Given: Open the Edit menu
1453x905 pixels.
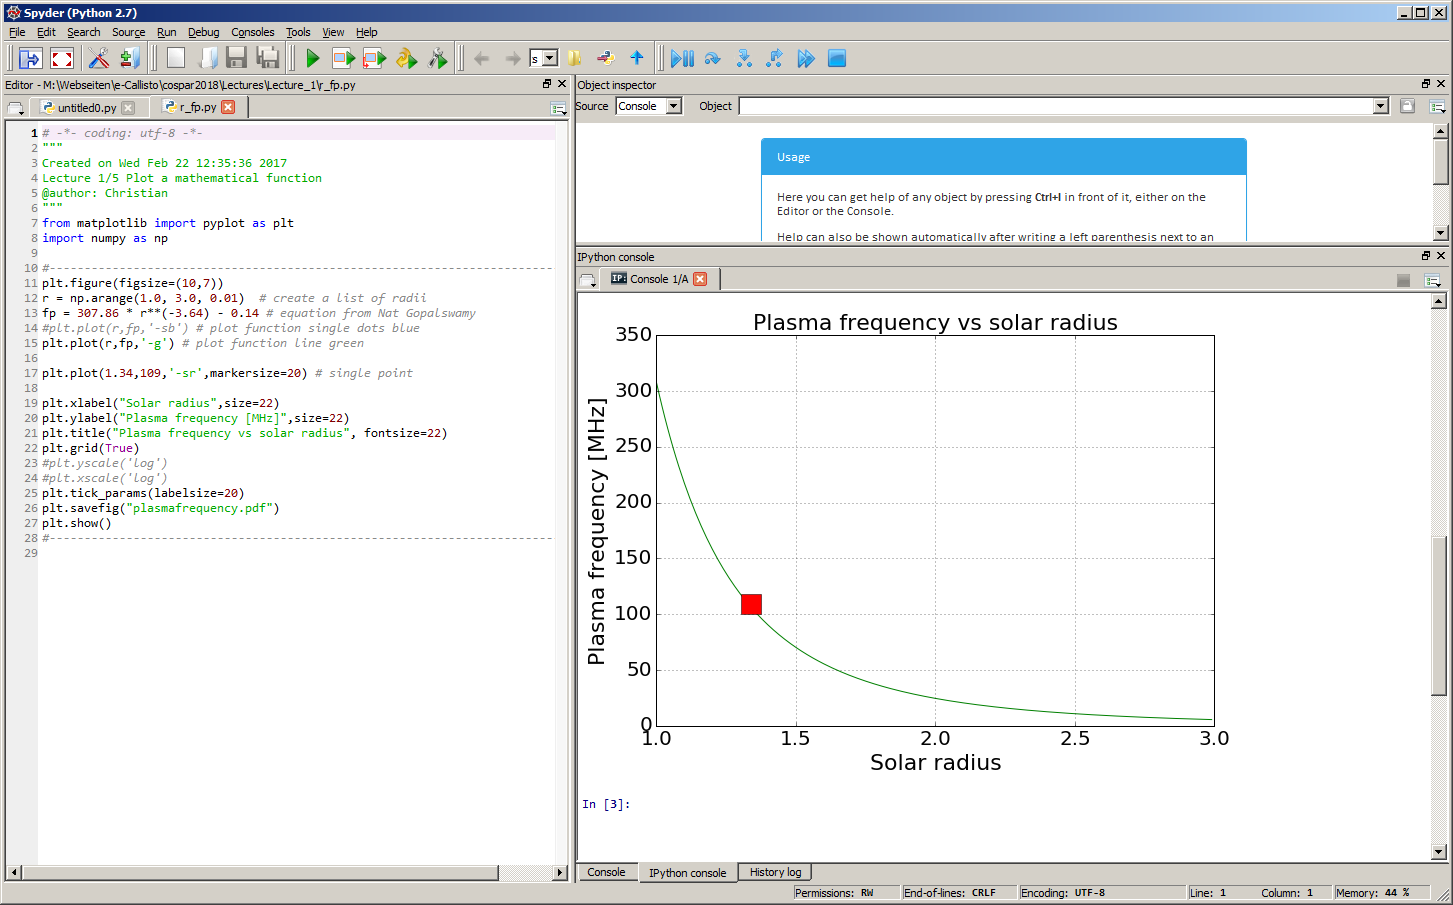Looking at the screenshot, I should pos(46,32).
